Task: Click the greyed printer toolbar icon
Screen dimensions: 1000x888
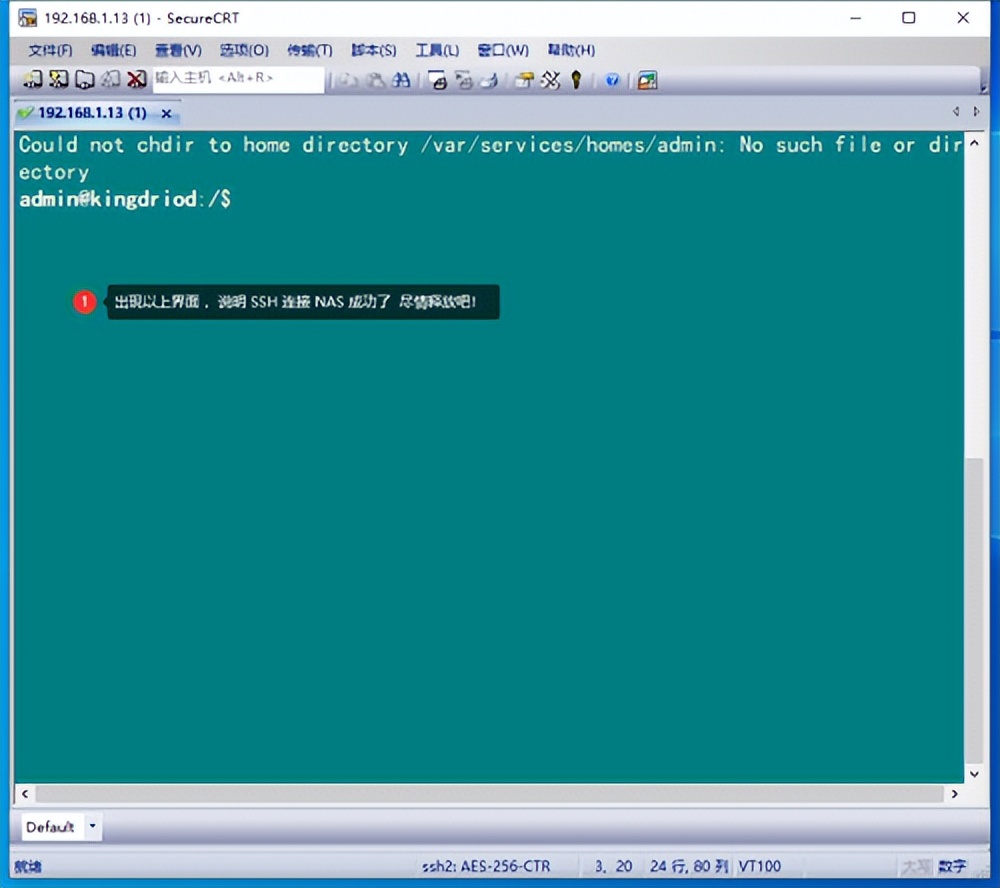Action: point(489,80)
